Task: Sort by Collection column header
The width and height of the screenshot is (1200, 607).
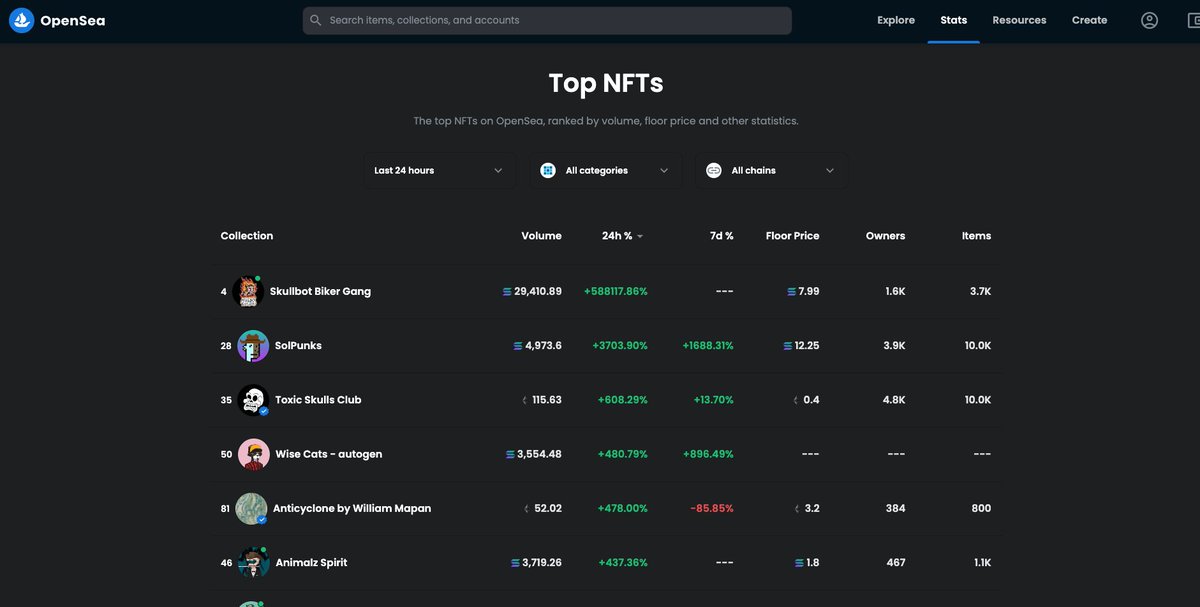Action: pyautogui.click(x=247, y=236)
